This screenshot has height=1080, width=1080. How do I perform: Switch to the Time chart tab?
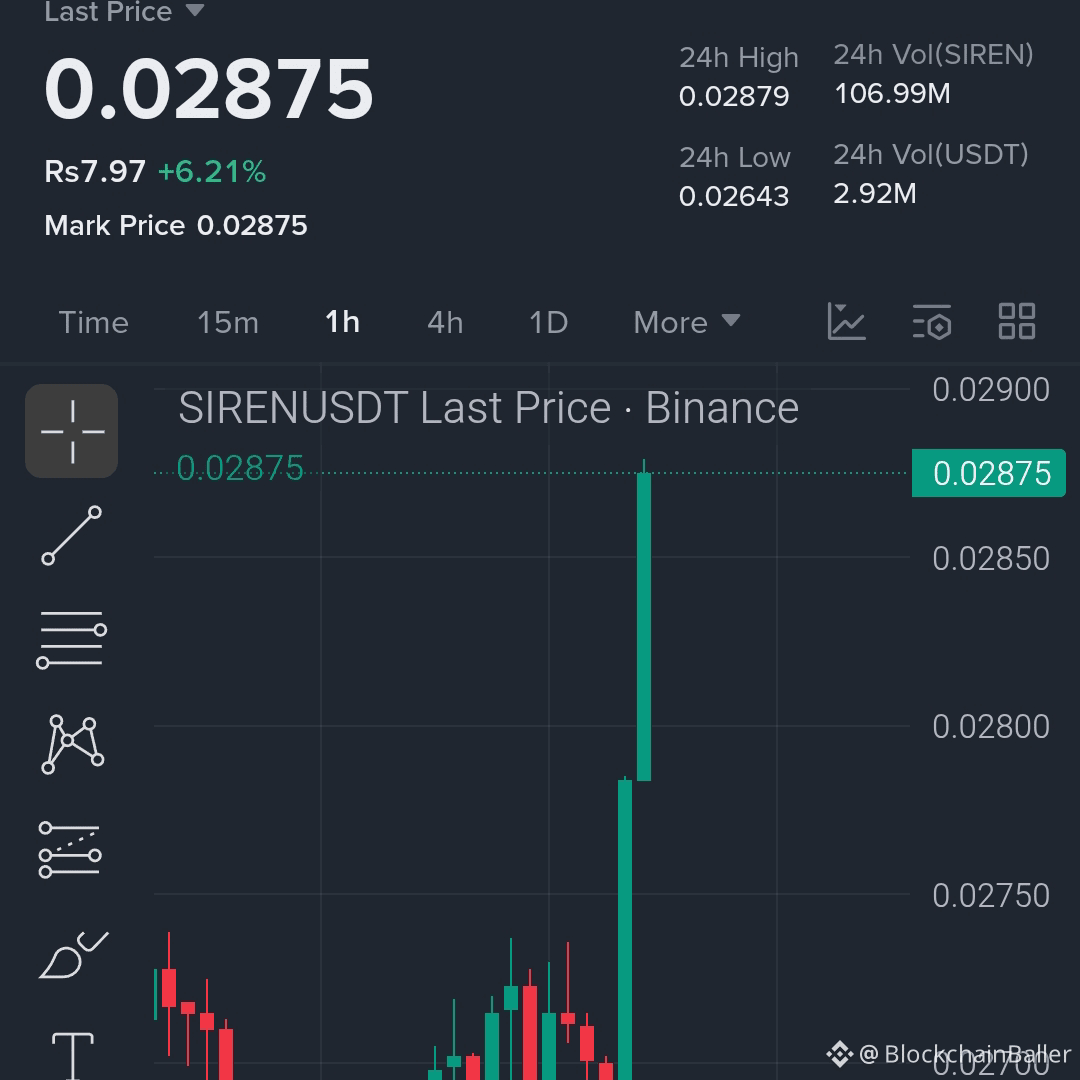(94, 322)
